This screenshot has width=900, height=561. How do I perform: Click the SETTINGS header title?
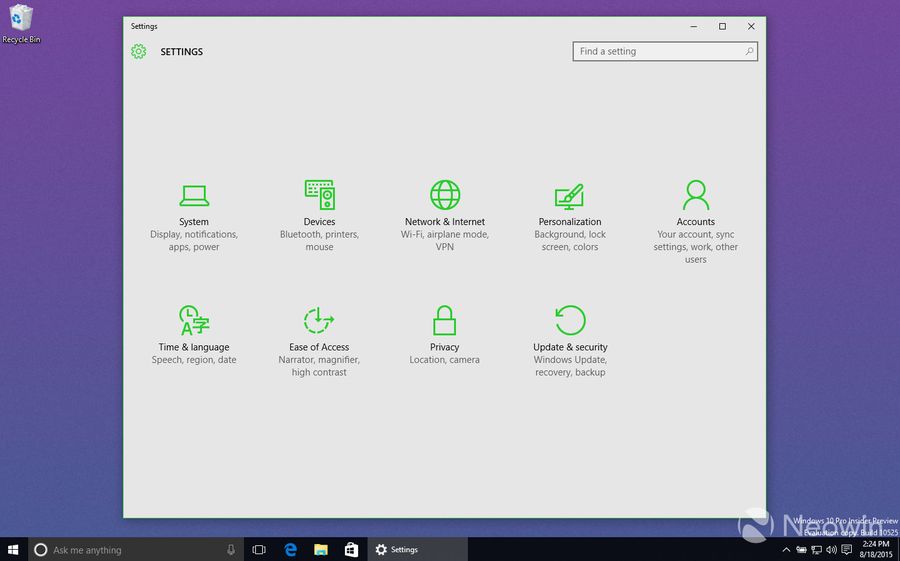click(181, 52)
